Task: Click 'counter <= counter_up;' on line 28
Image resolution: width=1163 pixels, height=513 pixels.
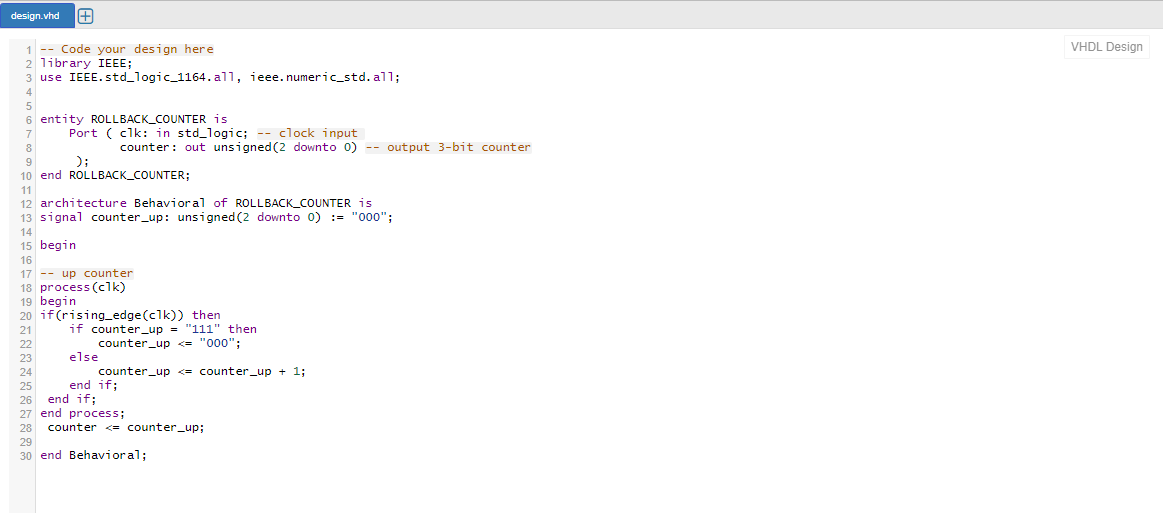Action: (126, 428)
